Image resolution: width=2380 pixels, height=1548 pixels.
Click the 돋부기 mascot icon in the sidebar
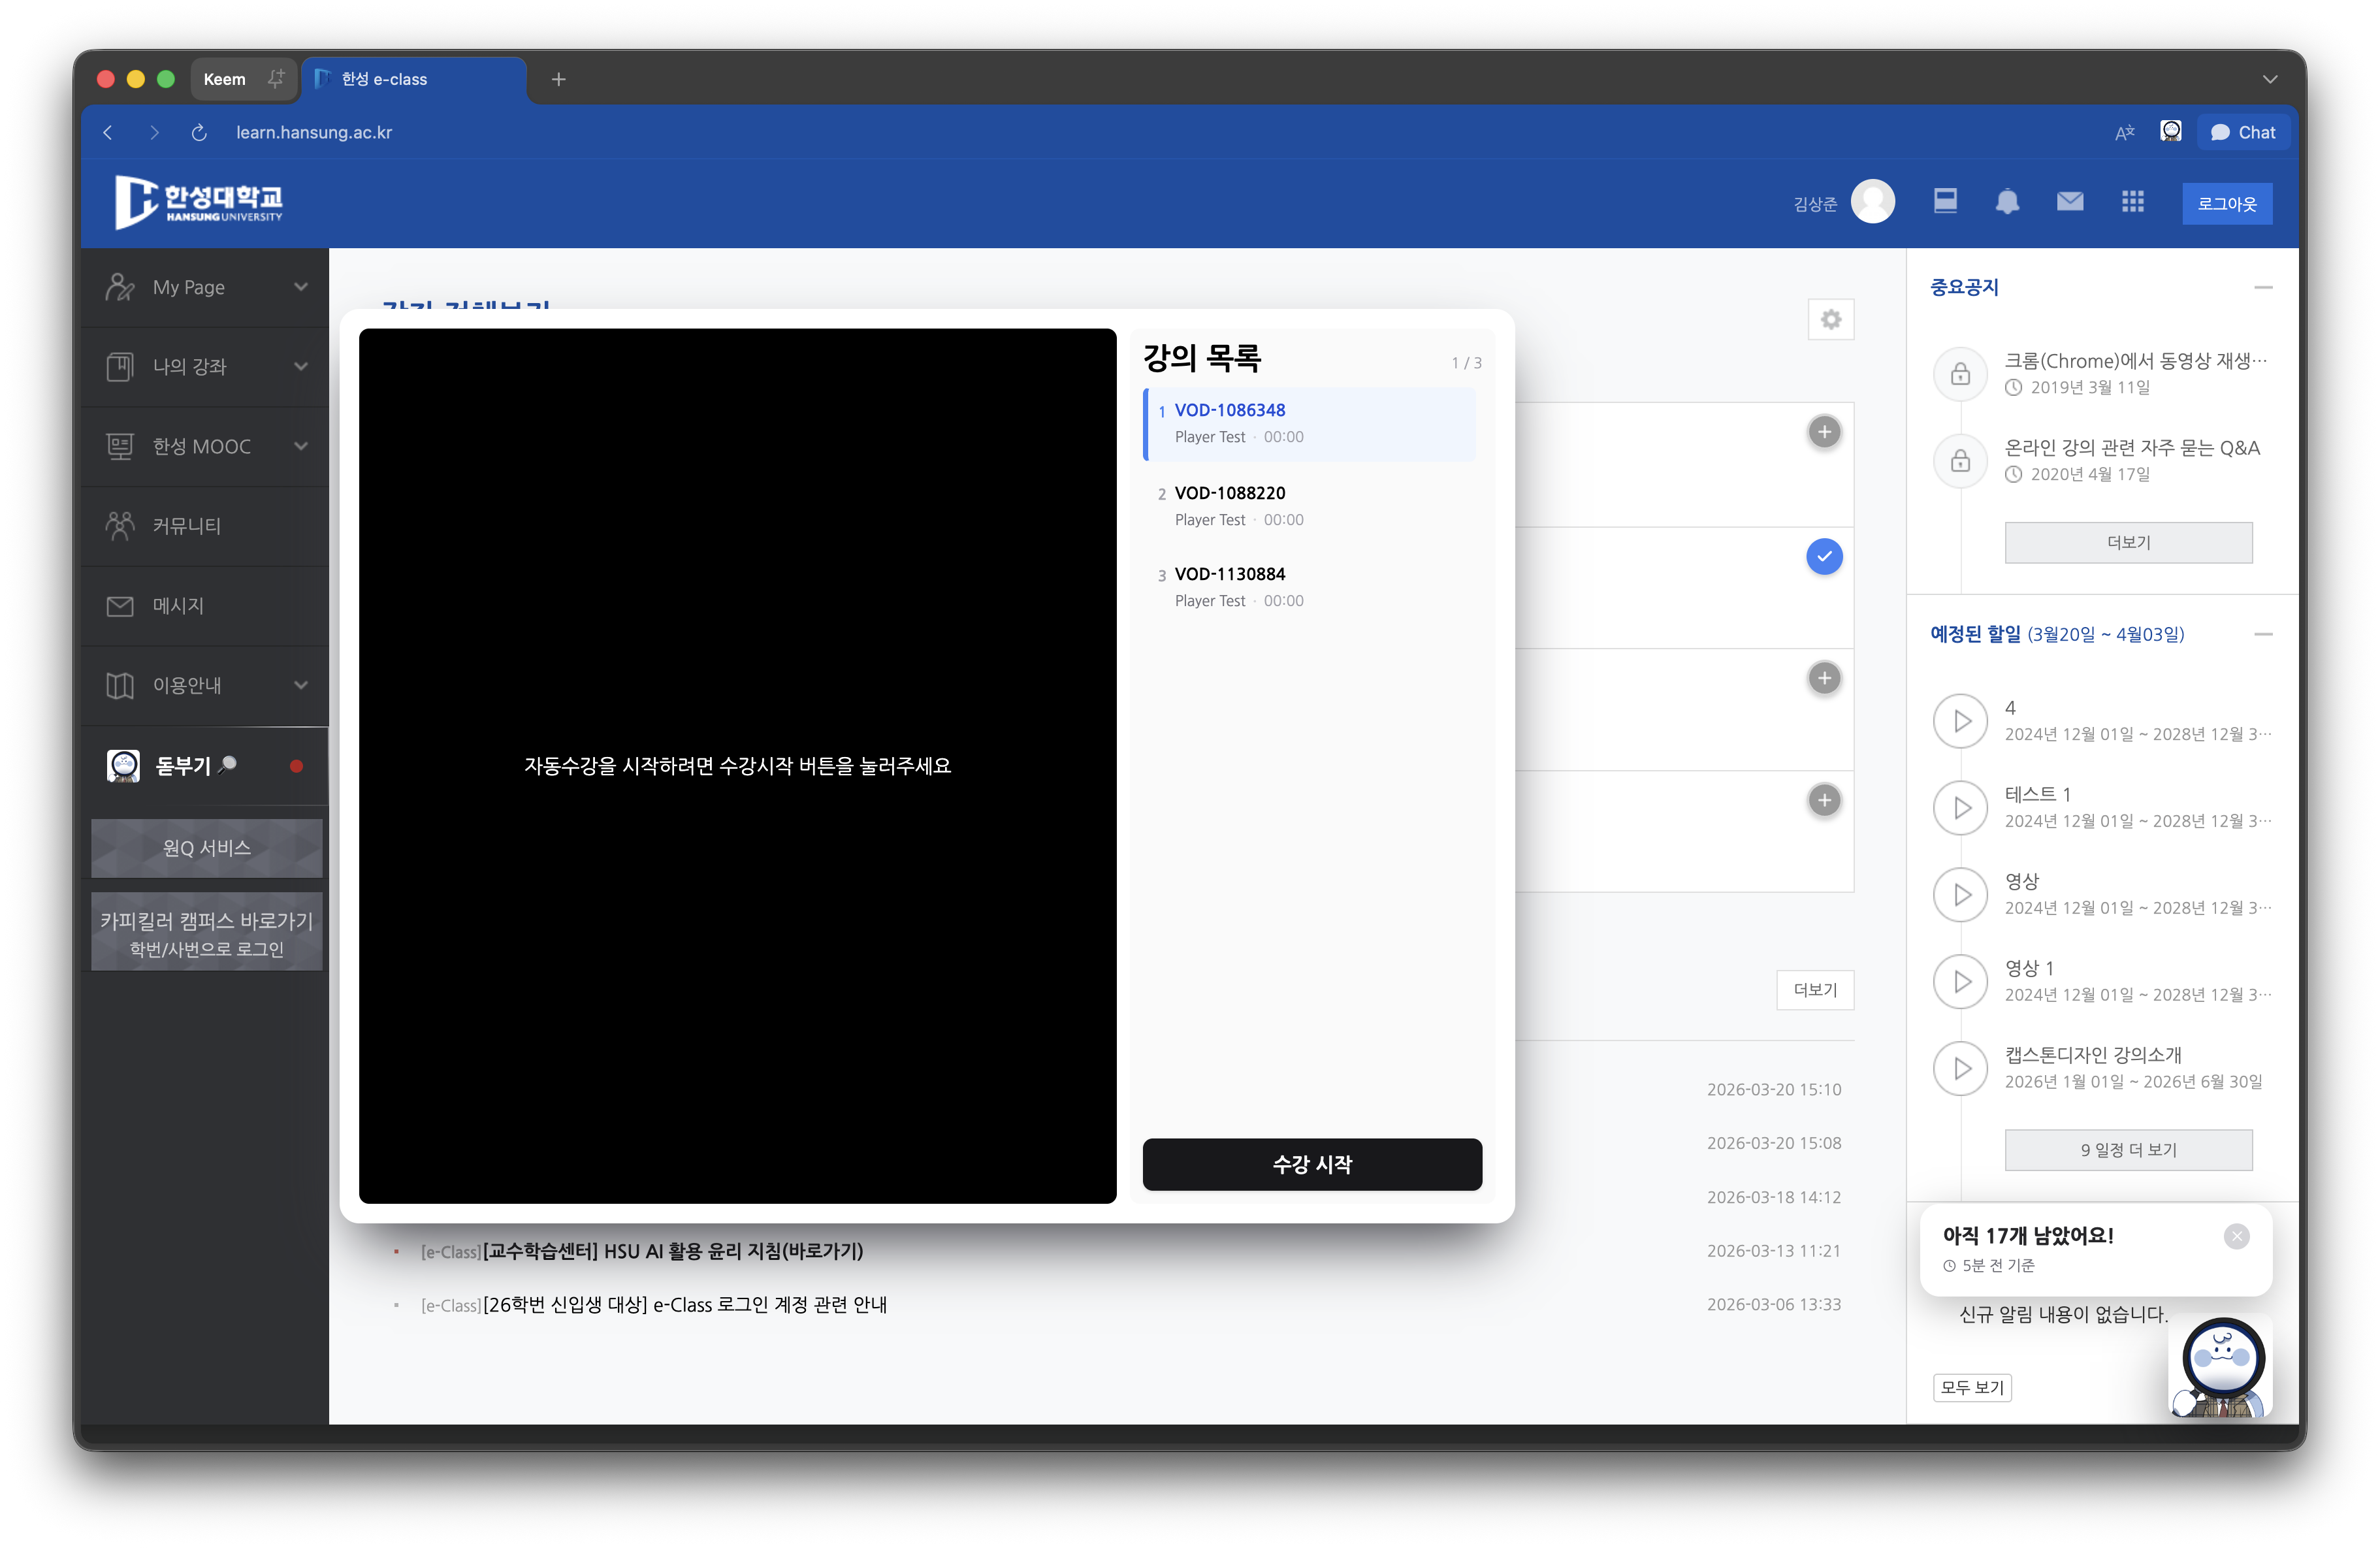click(123, 766)
